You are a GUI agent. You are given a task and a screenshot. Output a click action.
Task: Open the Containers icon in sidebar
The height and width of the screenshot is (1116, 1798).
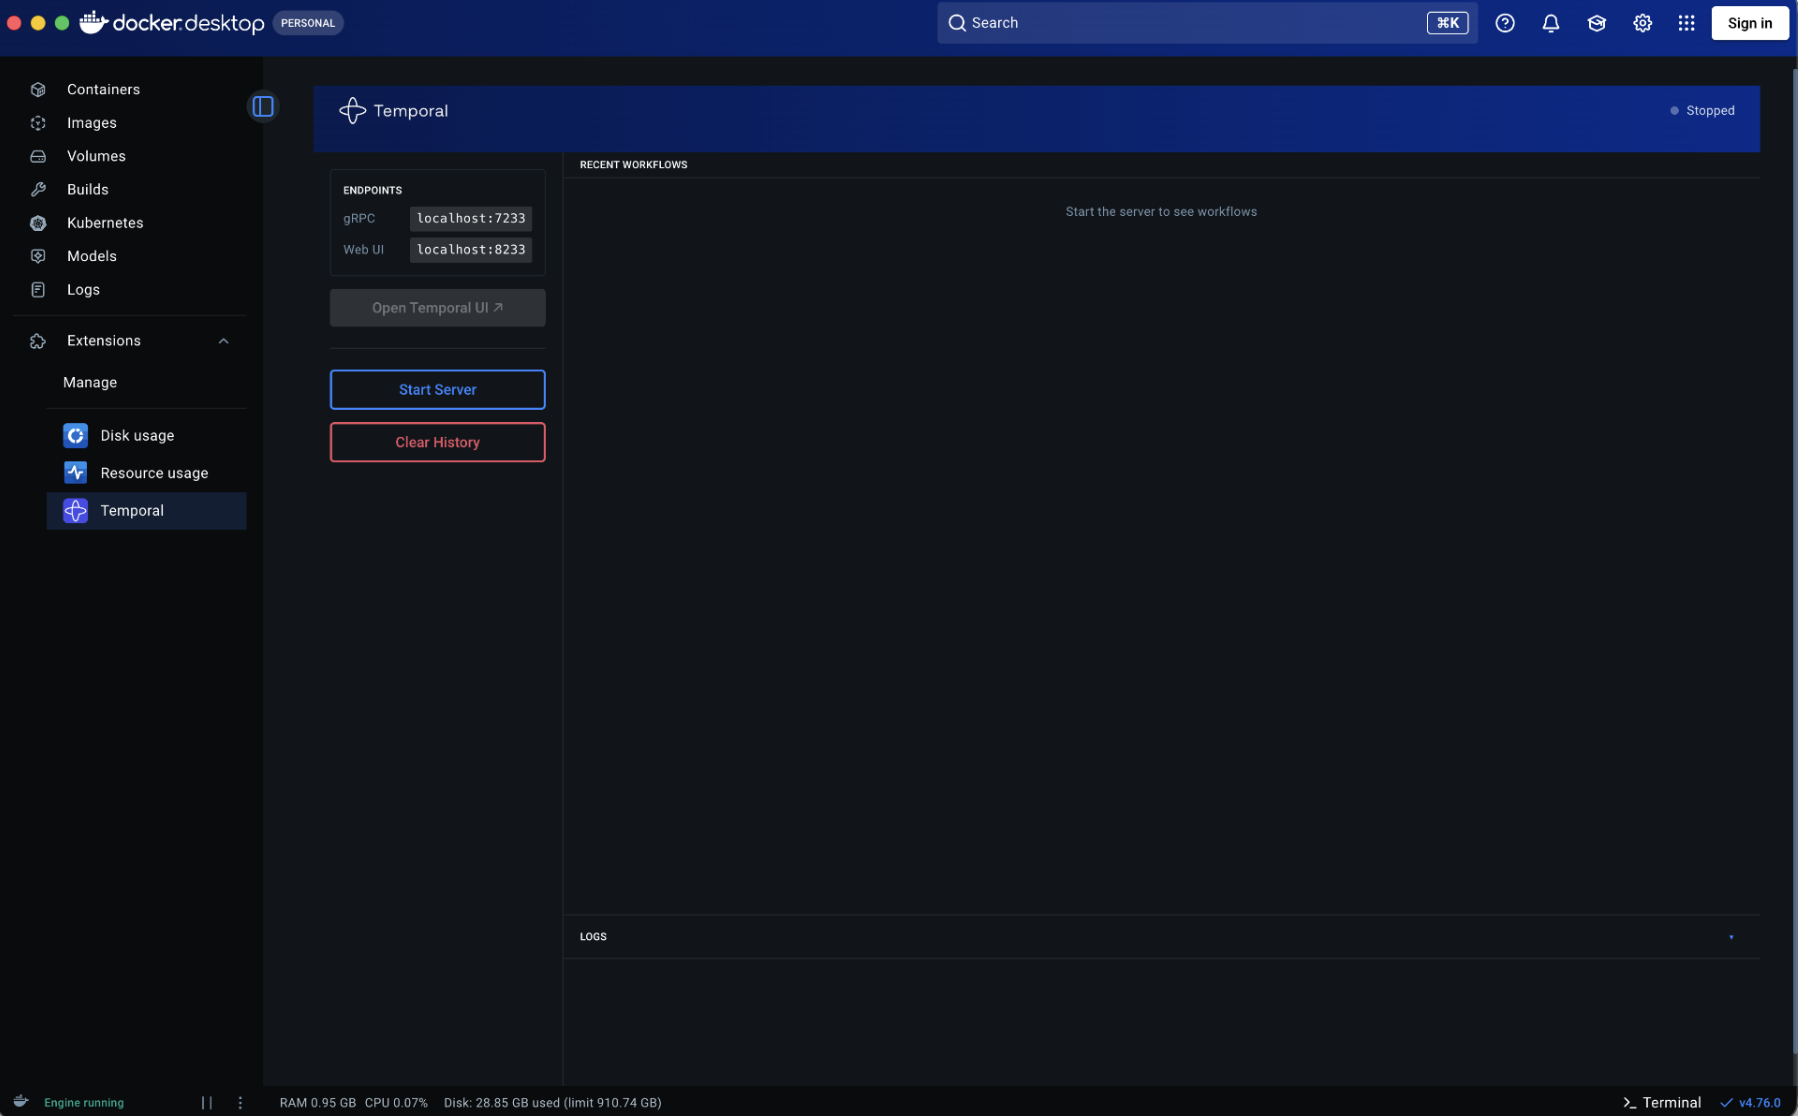pos(38,89)
